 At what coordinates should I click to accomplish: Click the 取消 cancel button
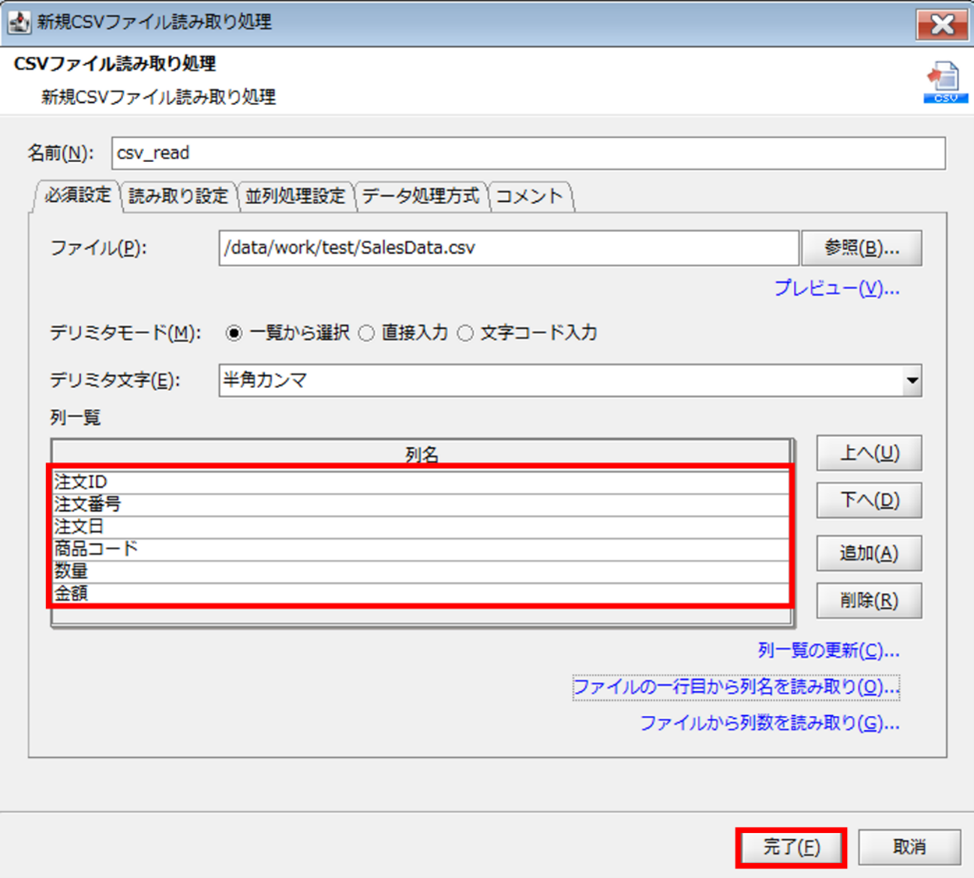[908, 847]
